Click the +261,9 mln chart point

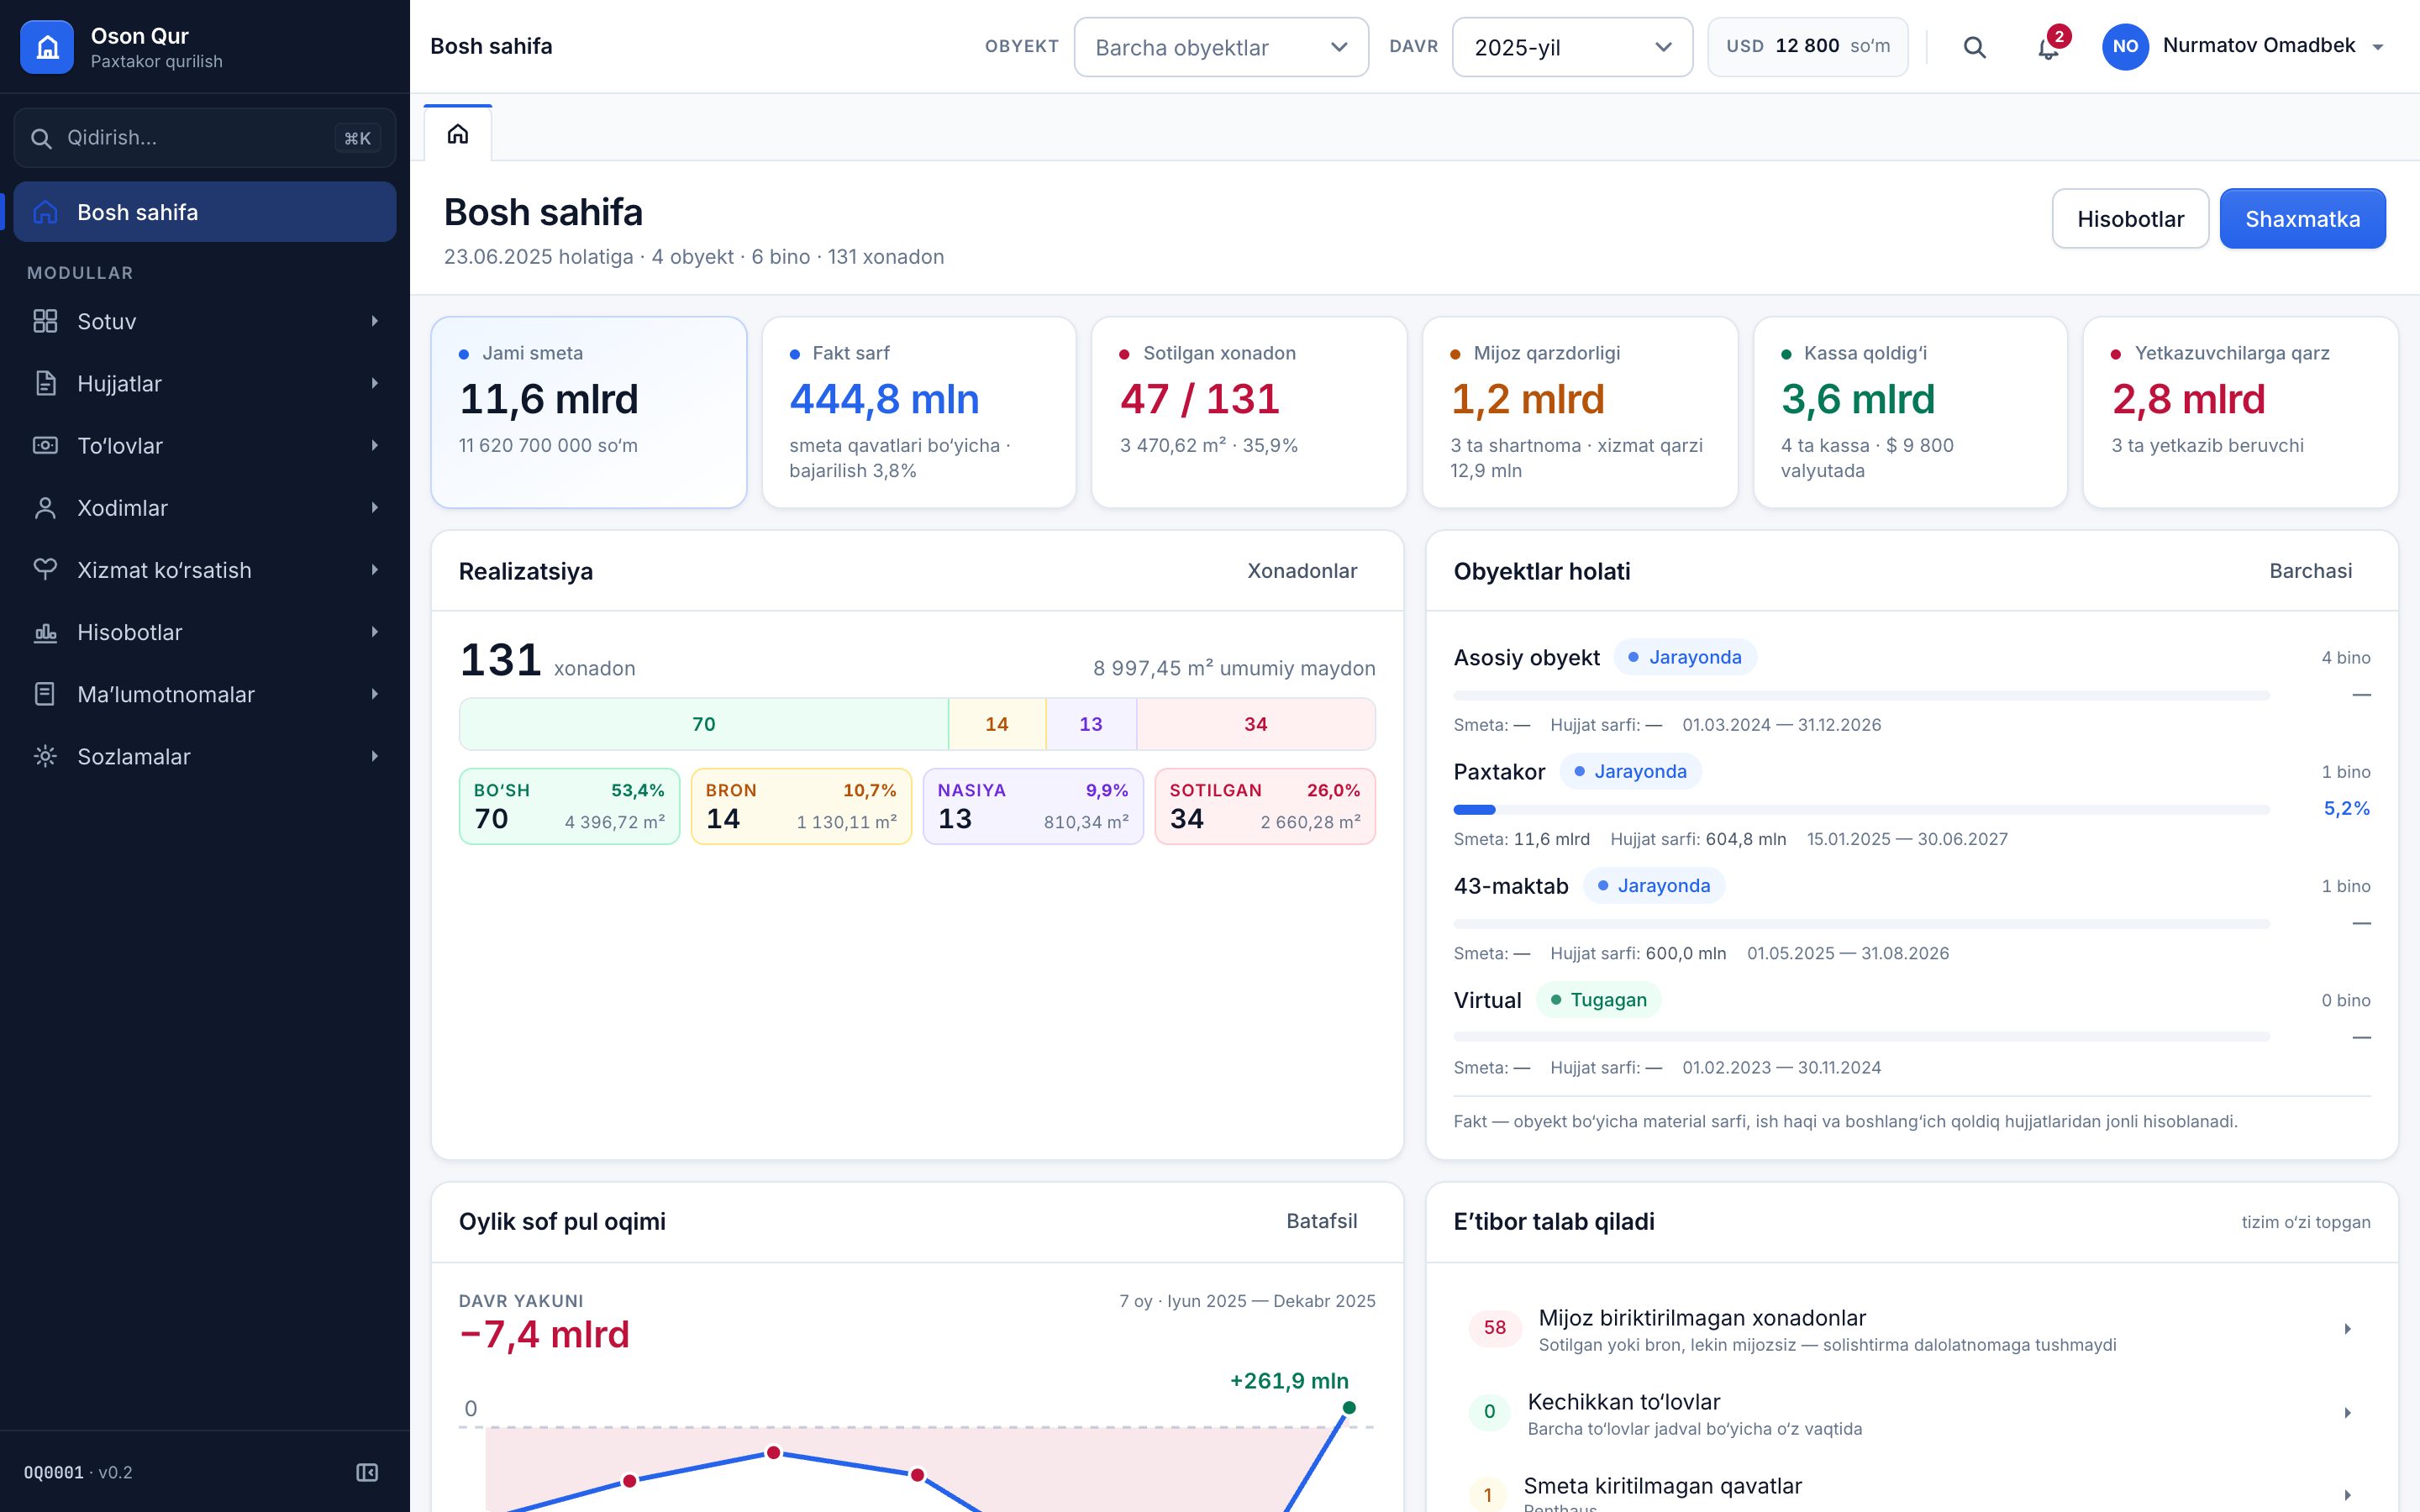coord(1349,1408)
